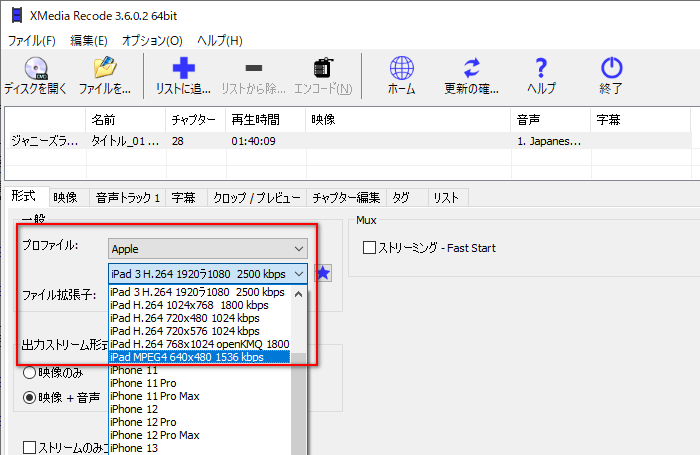The width and height of the screenshot is (700, 455).
Task: Click the blue plus Add to List icon
Action: click(x=183, y=68)
